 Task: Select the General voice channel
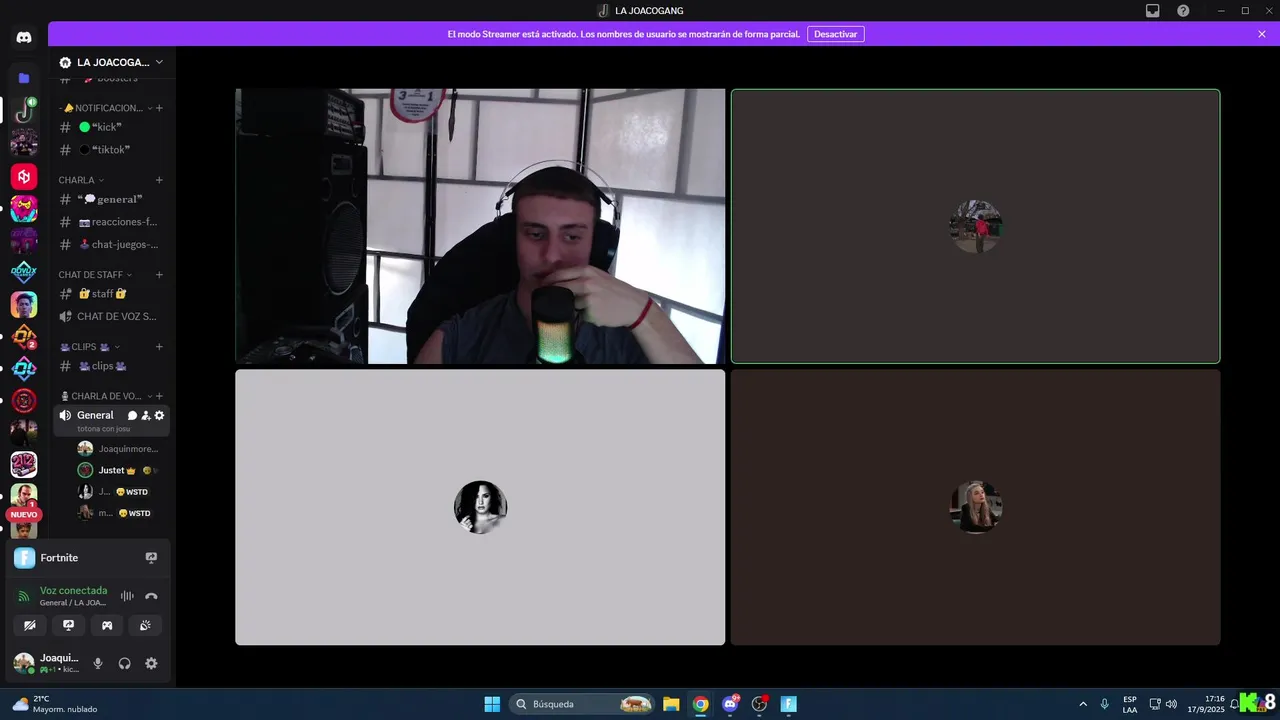(x=95, y=415)
